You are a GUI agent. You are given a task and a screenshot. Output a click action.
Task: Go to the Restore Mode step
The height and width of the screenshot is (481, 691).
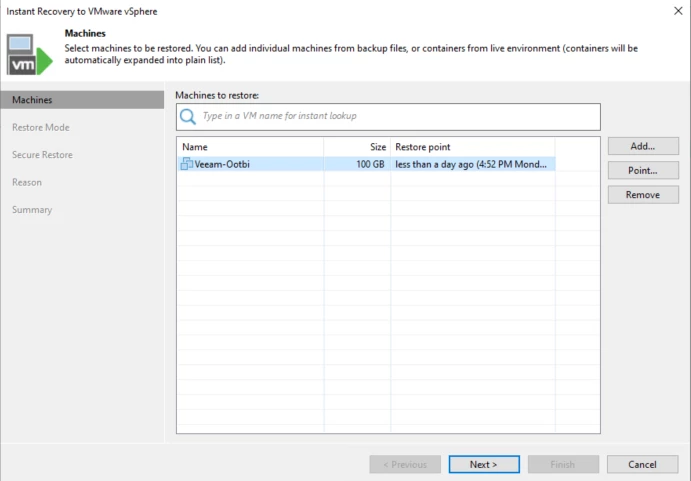point(41,127)
